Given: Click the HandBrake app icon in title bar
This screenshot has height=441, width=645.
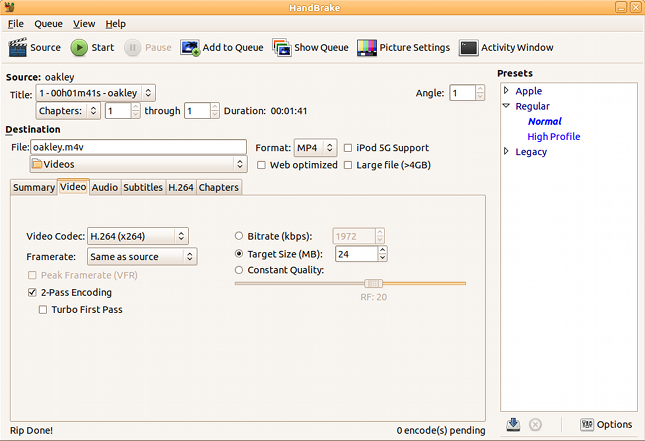Looking at the screenshot, I should tap(9, 7).
